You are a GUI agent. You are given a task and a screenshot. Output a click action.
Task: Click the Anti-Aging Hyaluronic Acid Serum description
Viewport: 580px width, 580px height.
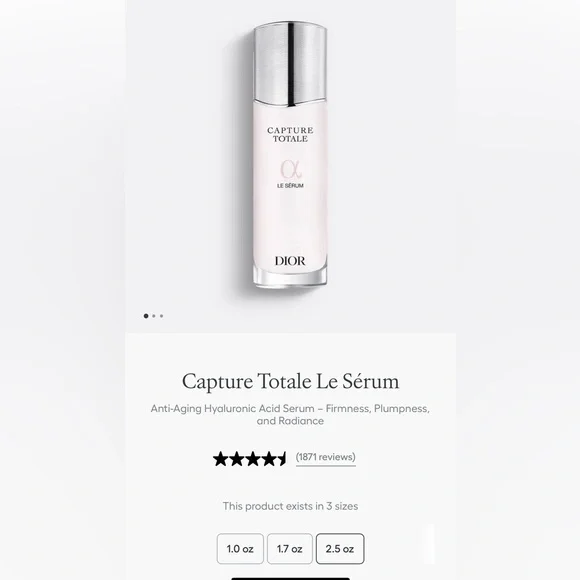[x=290, y=415]
